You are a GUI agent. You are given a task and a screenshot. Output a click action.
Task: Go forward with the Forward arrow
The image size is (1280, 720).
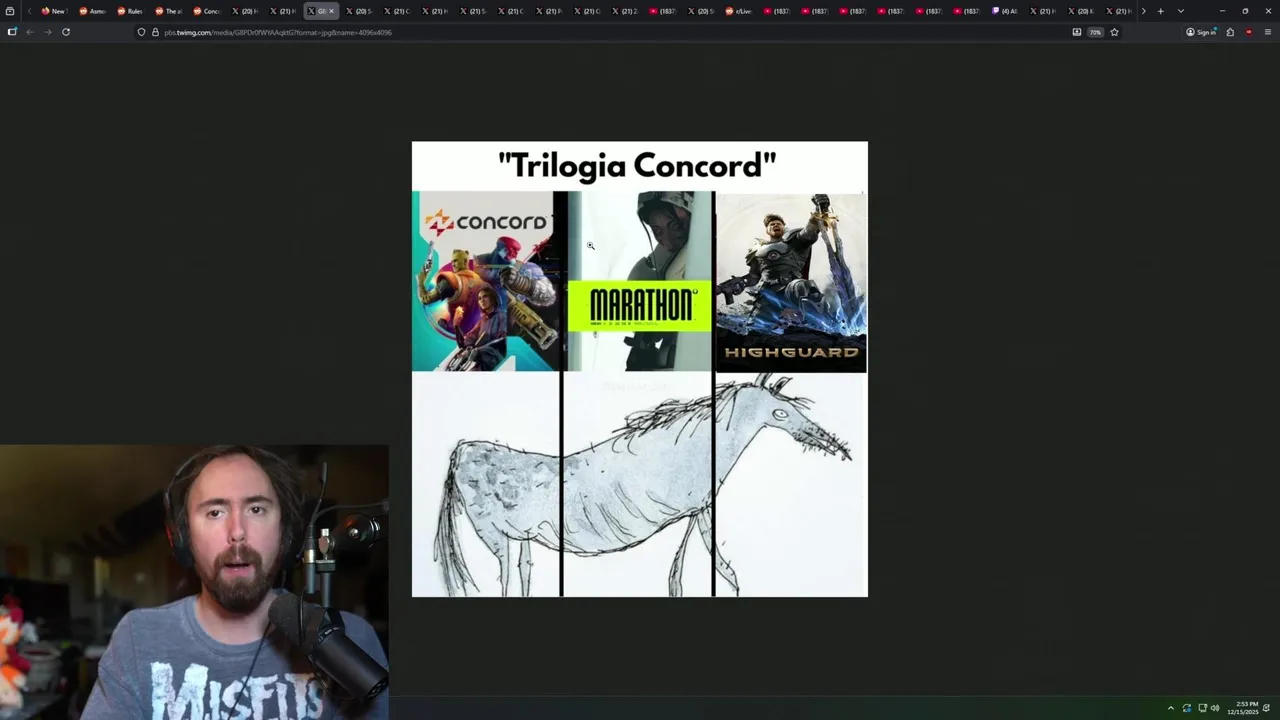(x=47, y=32)
